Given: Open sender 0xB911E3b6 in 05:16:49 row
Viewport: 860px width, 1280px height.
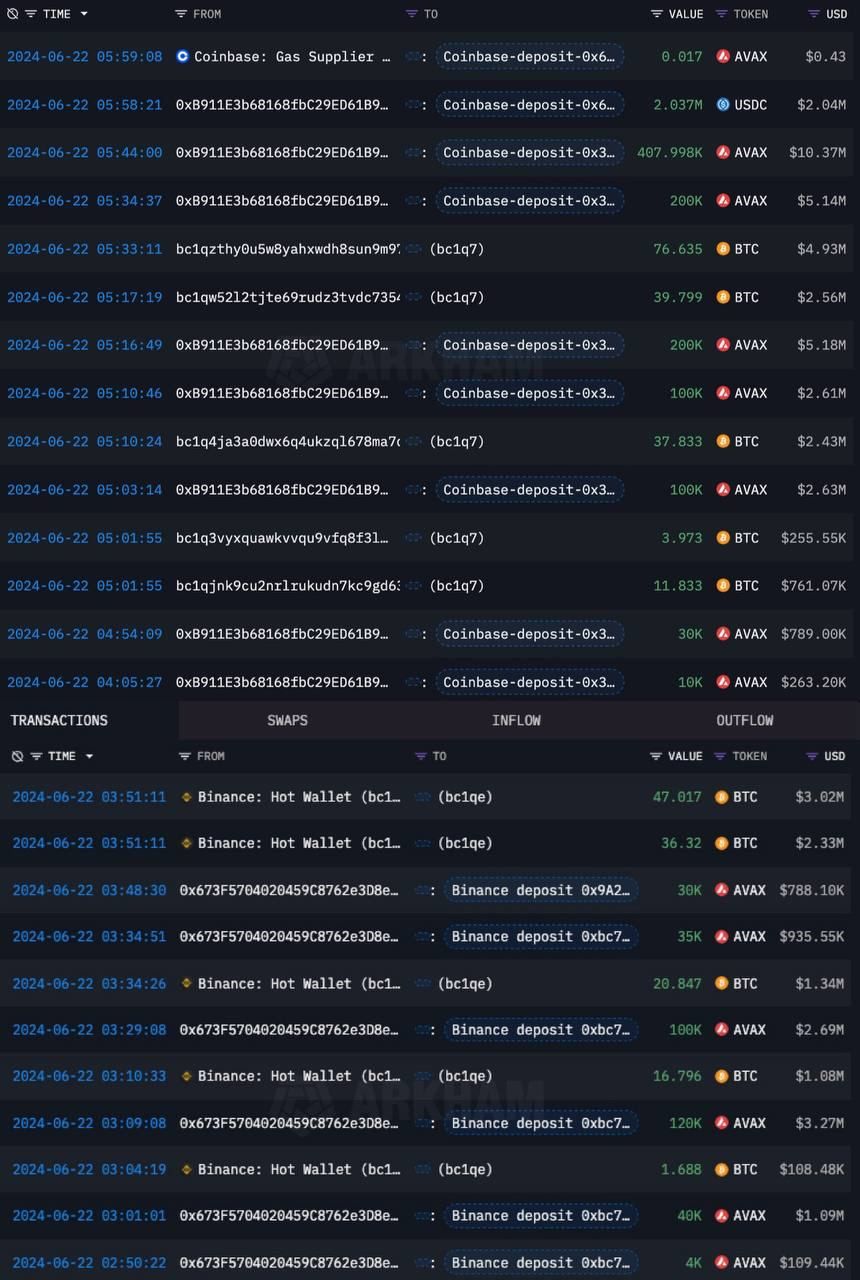Looking at the screenshot, I should point(283,345).
